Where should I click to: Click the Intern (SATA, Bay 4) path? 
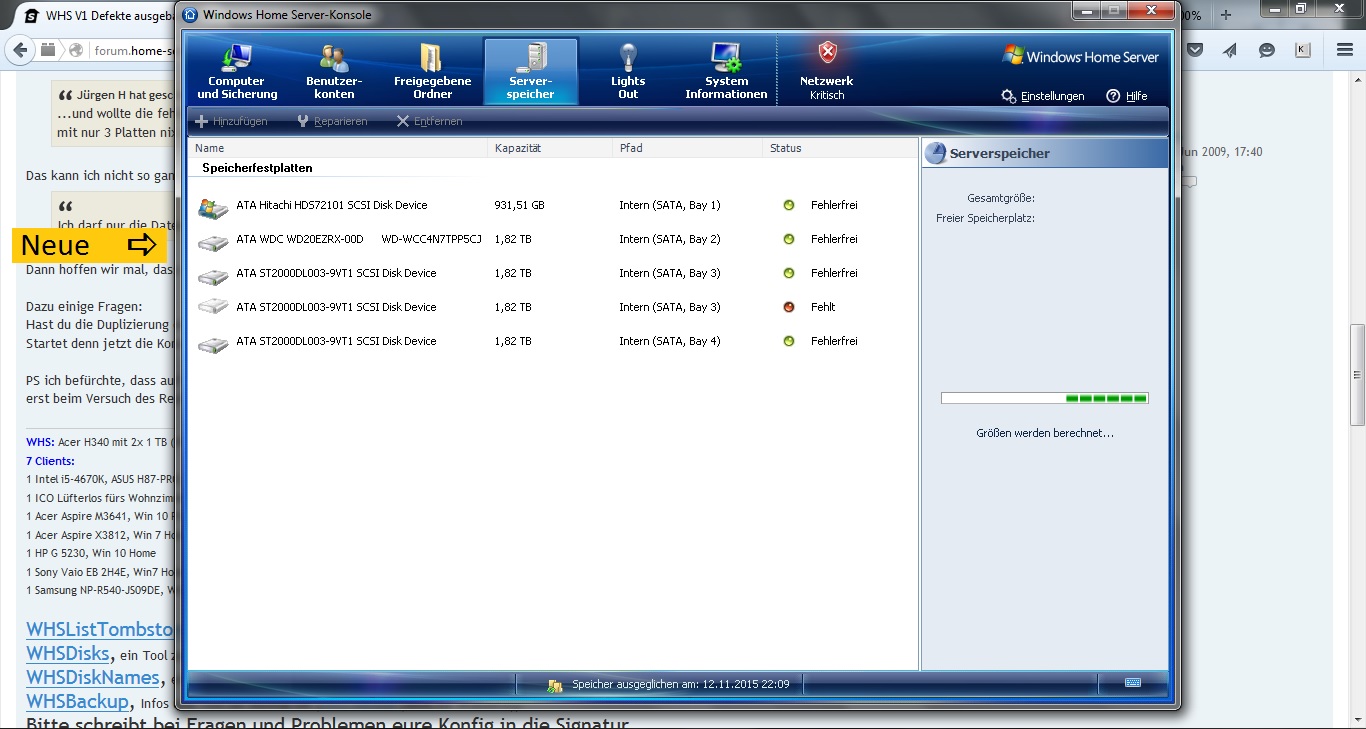669,341
